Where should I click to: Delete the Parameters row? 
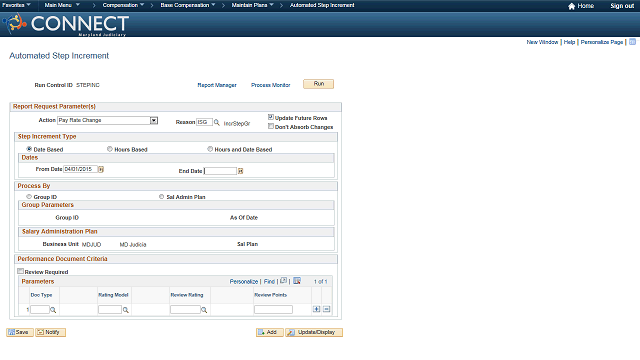click(327, 309)
